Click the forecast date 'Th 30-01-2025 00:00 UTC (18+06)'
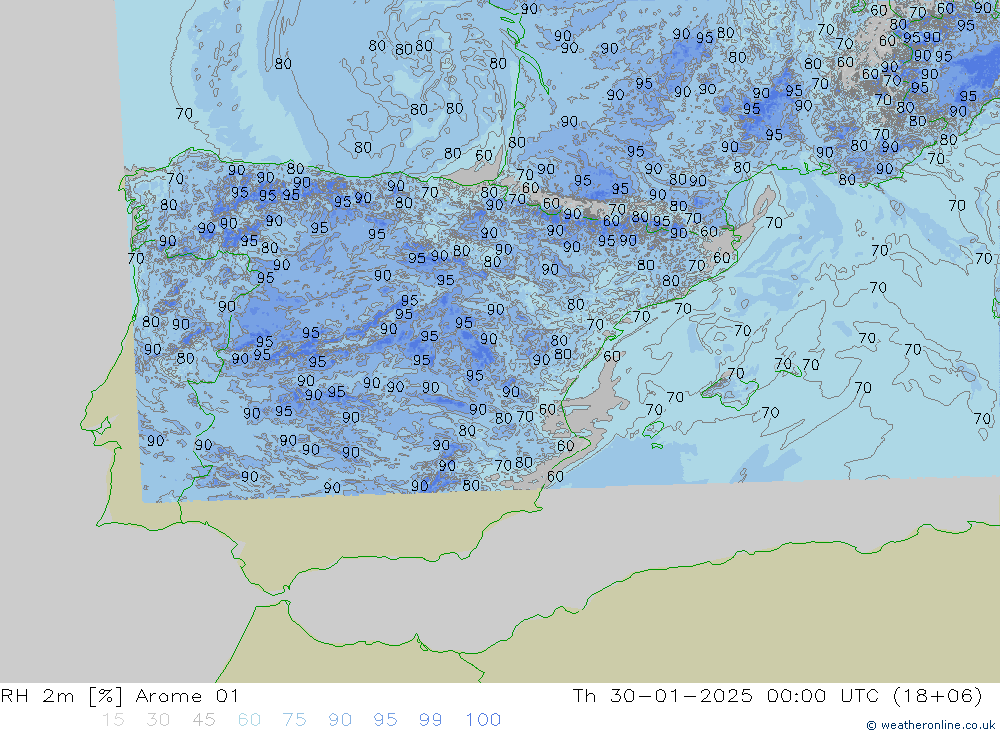The image size is (1000, 733). coord(777,695)
